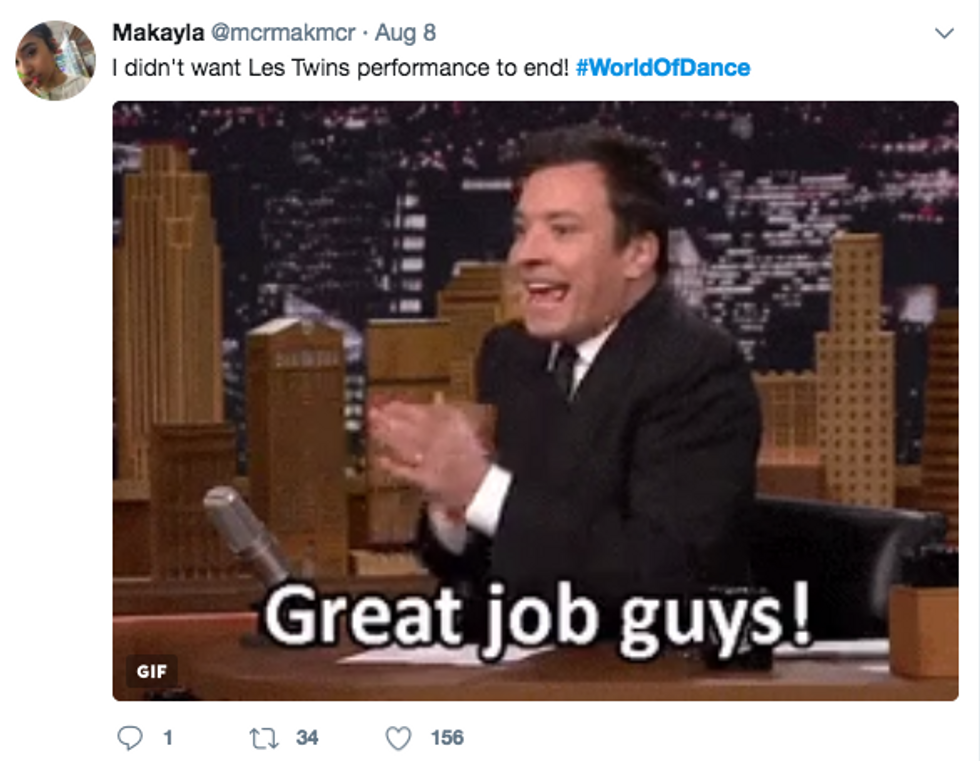Screen dimensions: 980x761
Task: Click the tweet text about Les Twins
Action: [341, 67]
